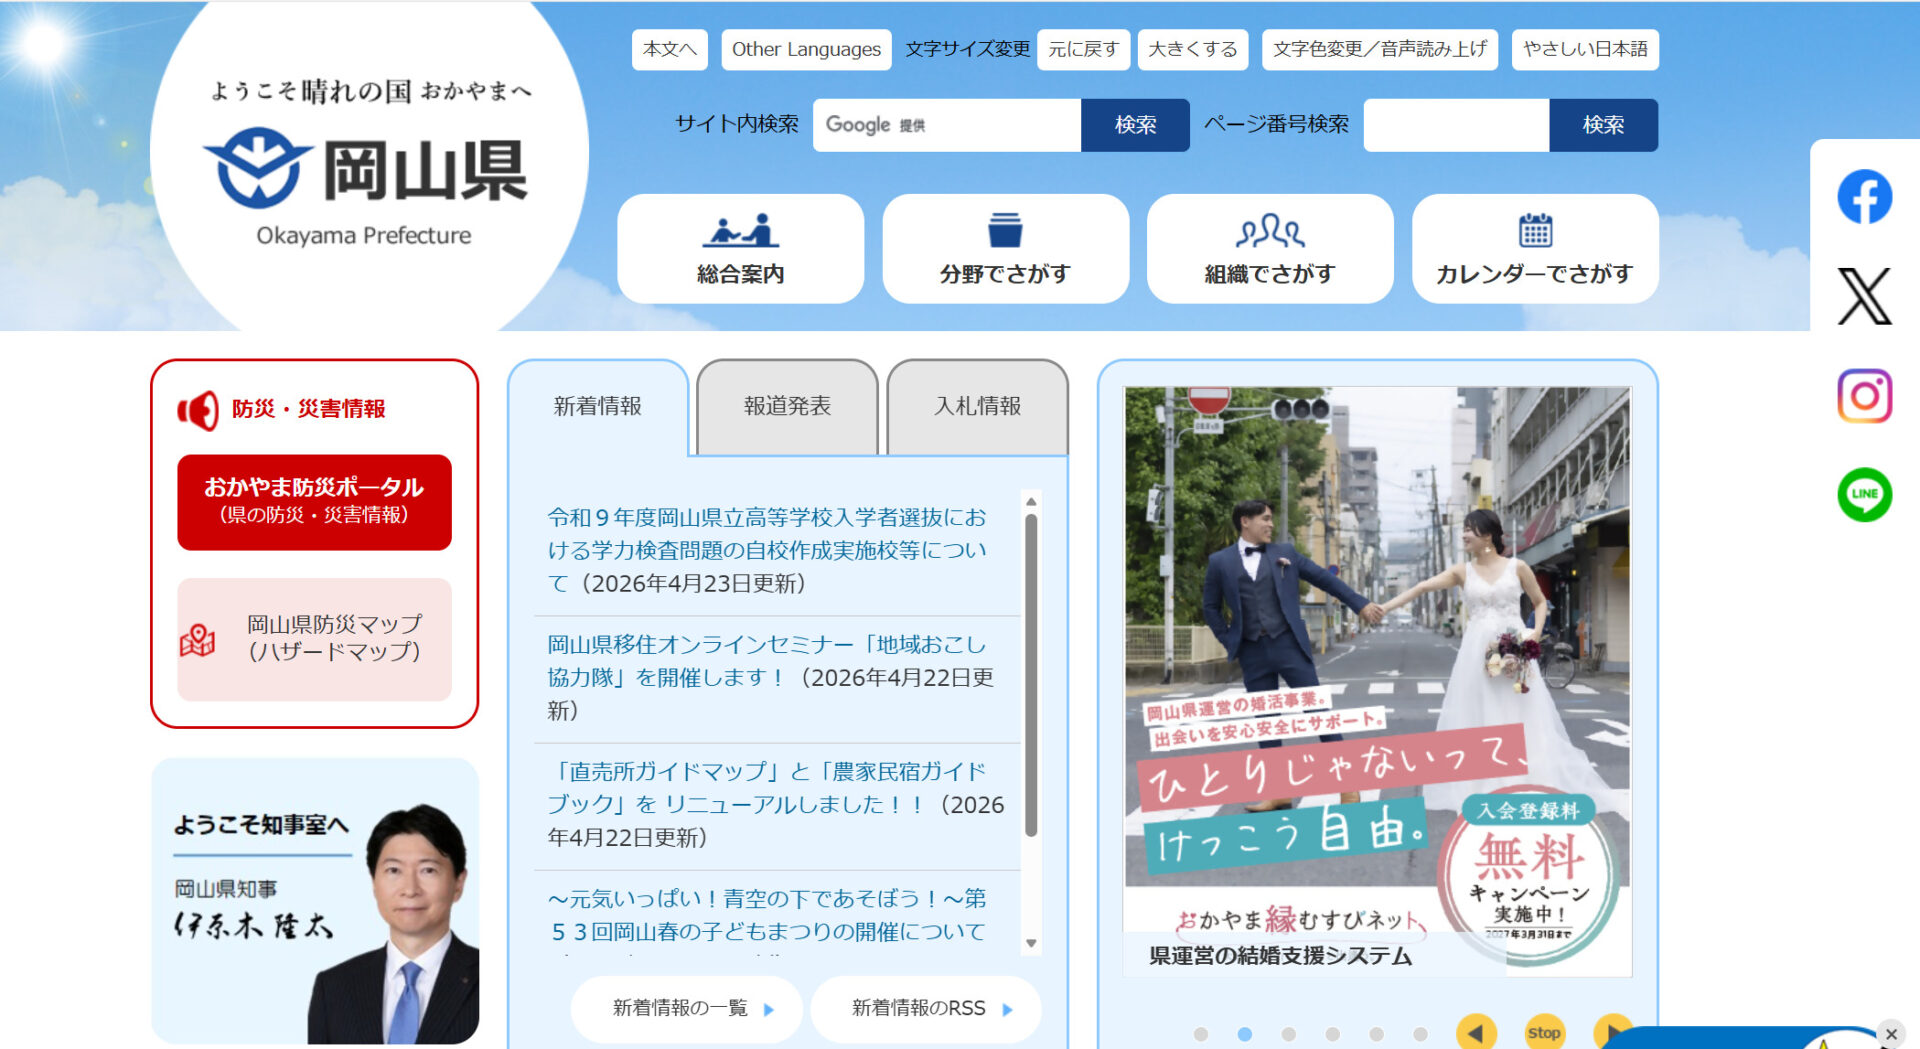Screen dimensions: 1920x1049
Task: Switch to やさしい日本語
Action: pos(1585,49)
